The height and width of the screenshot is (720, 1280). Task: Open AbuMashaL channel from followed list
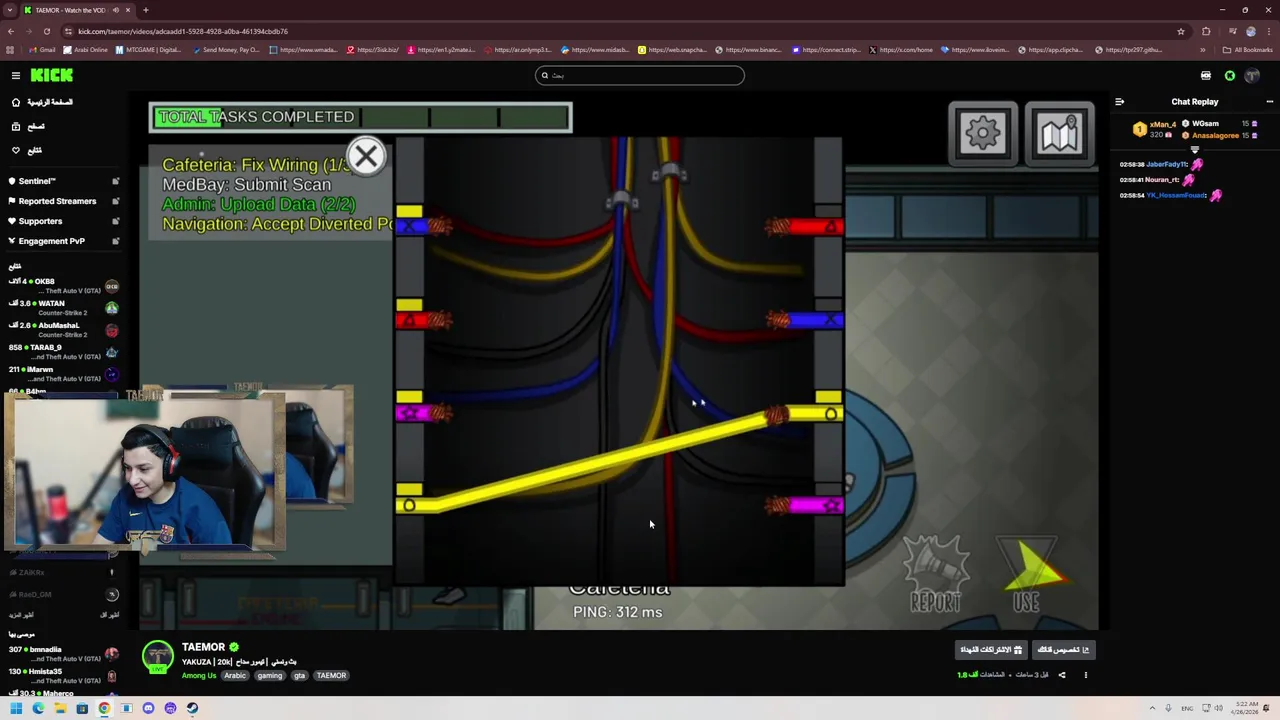point(62,330)
